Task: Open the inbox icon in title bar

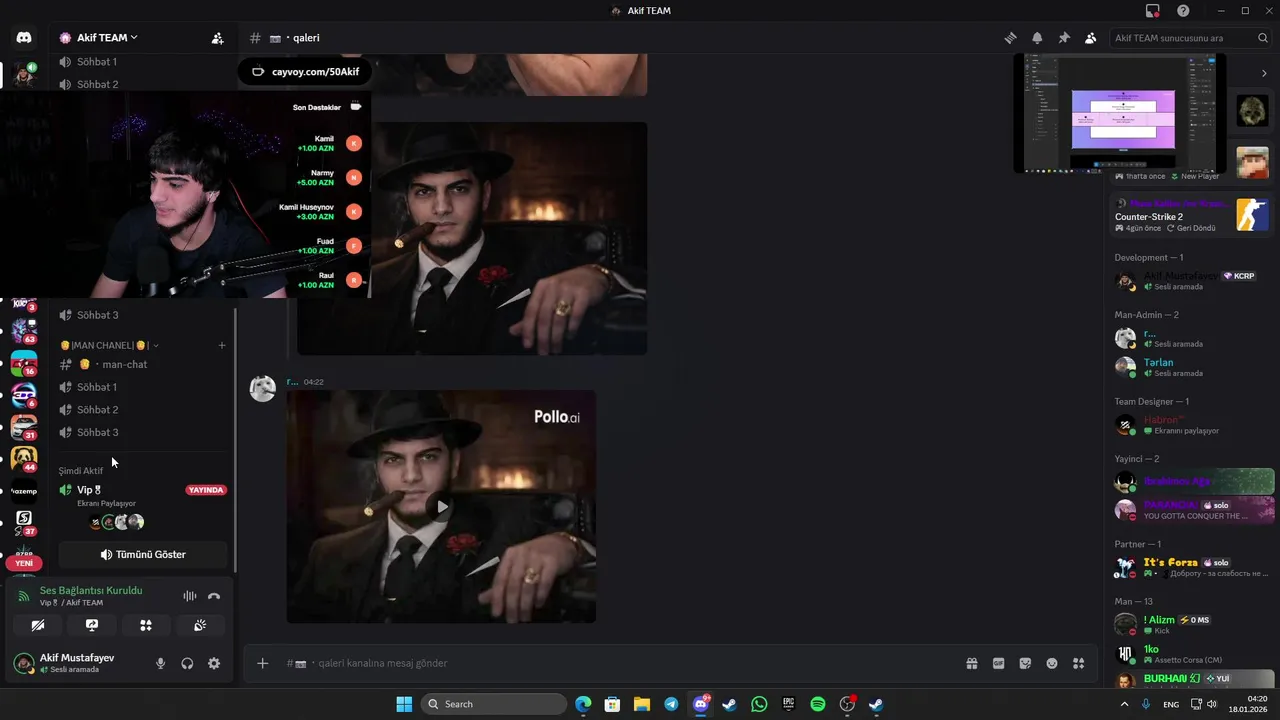Action: click(x=1153, y=11)
